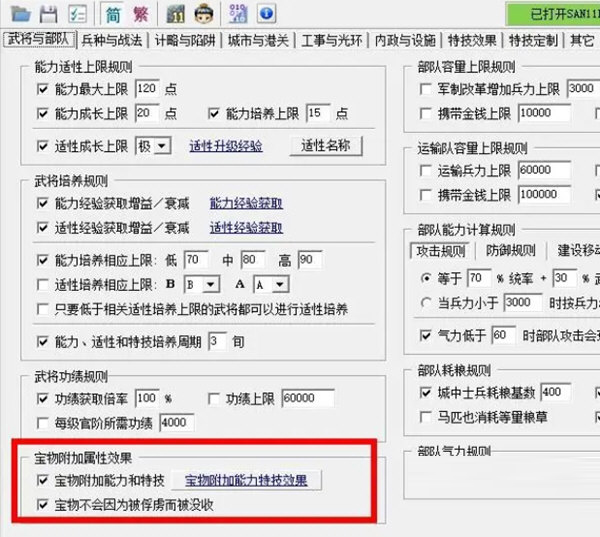Toggle 能力最大上限 checkbox

pos(42,89)
